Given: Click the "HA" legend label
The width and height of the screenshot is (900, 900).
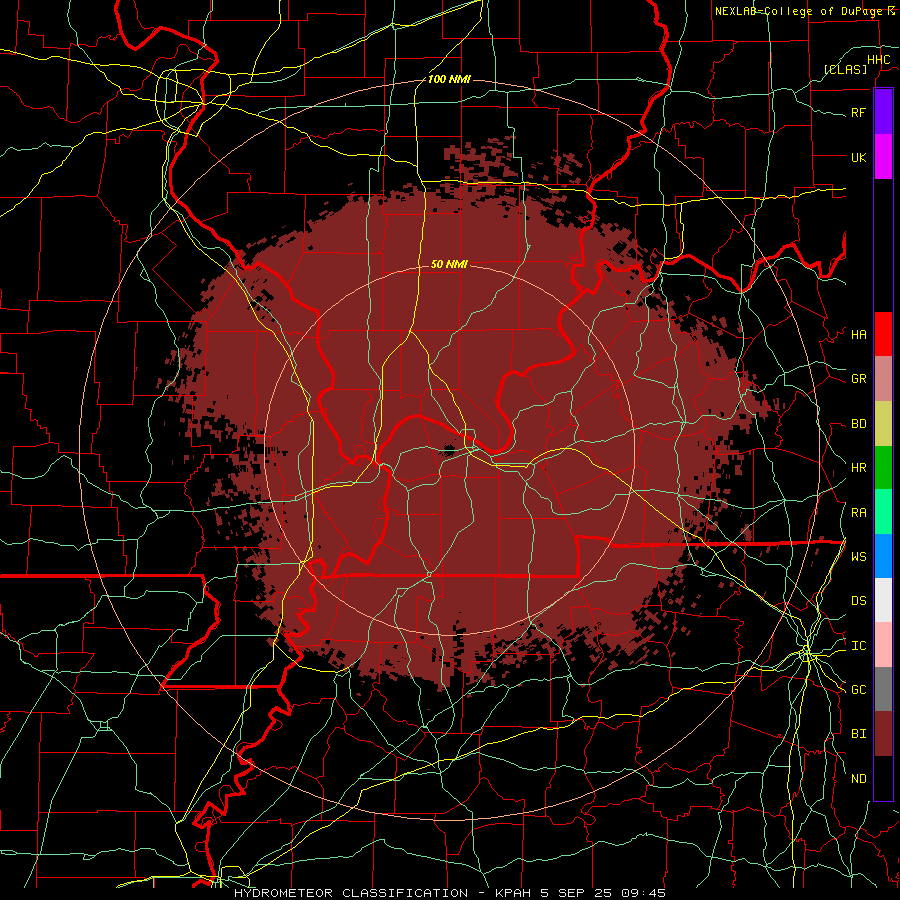Looking at the screenshot, I should 858,335.
